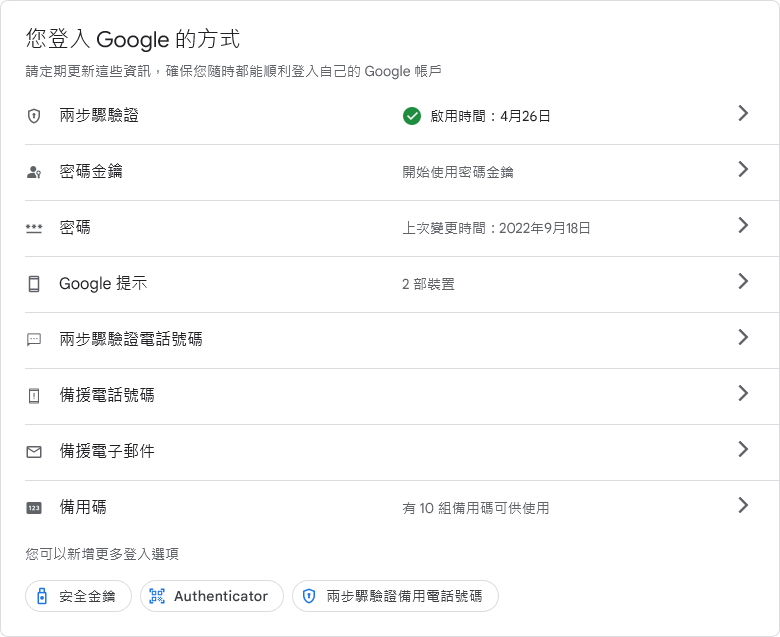The width and height of the screenshot is (780, 637).
Task: Click the passkey person icon beside 密碼金鑰
Action: point(34,172)
